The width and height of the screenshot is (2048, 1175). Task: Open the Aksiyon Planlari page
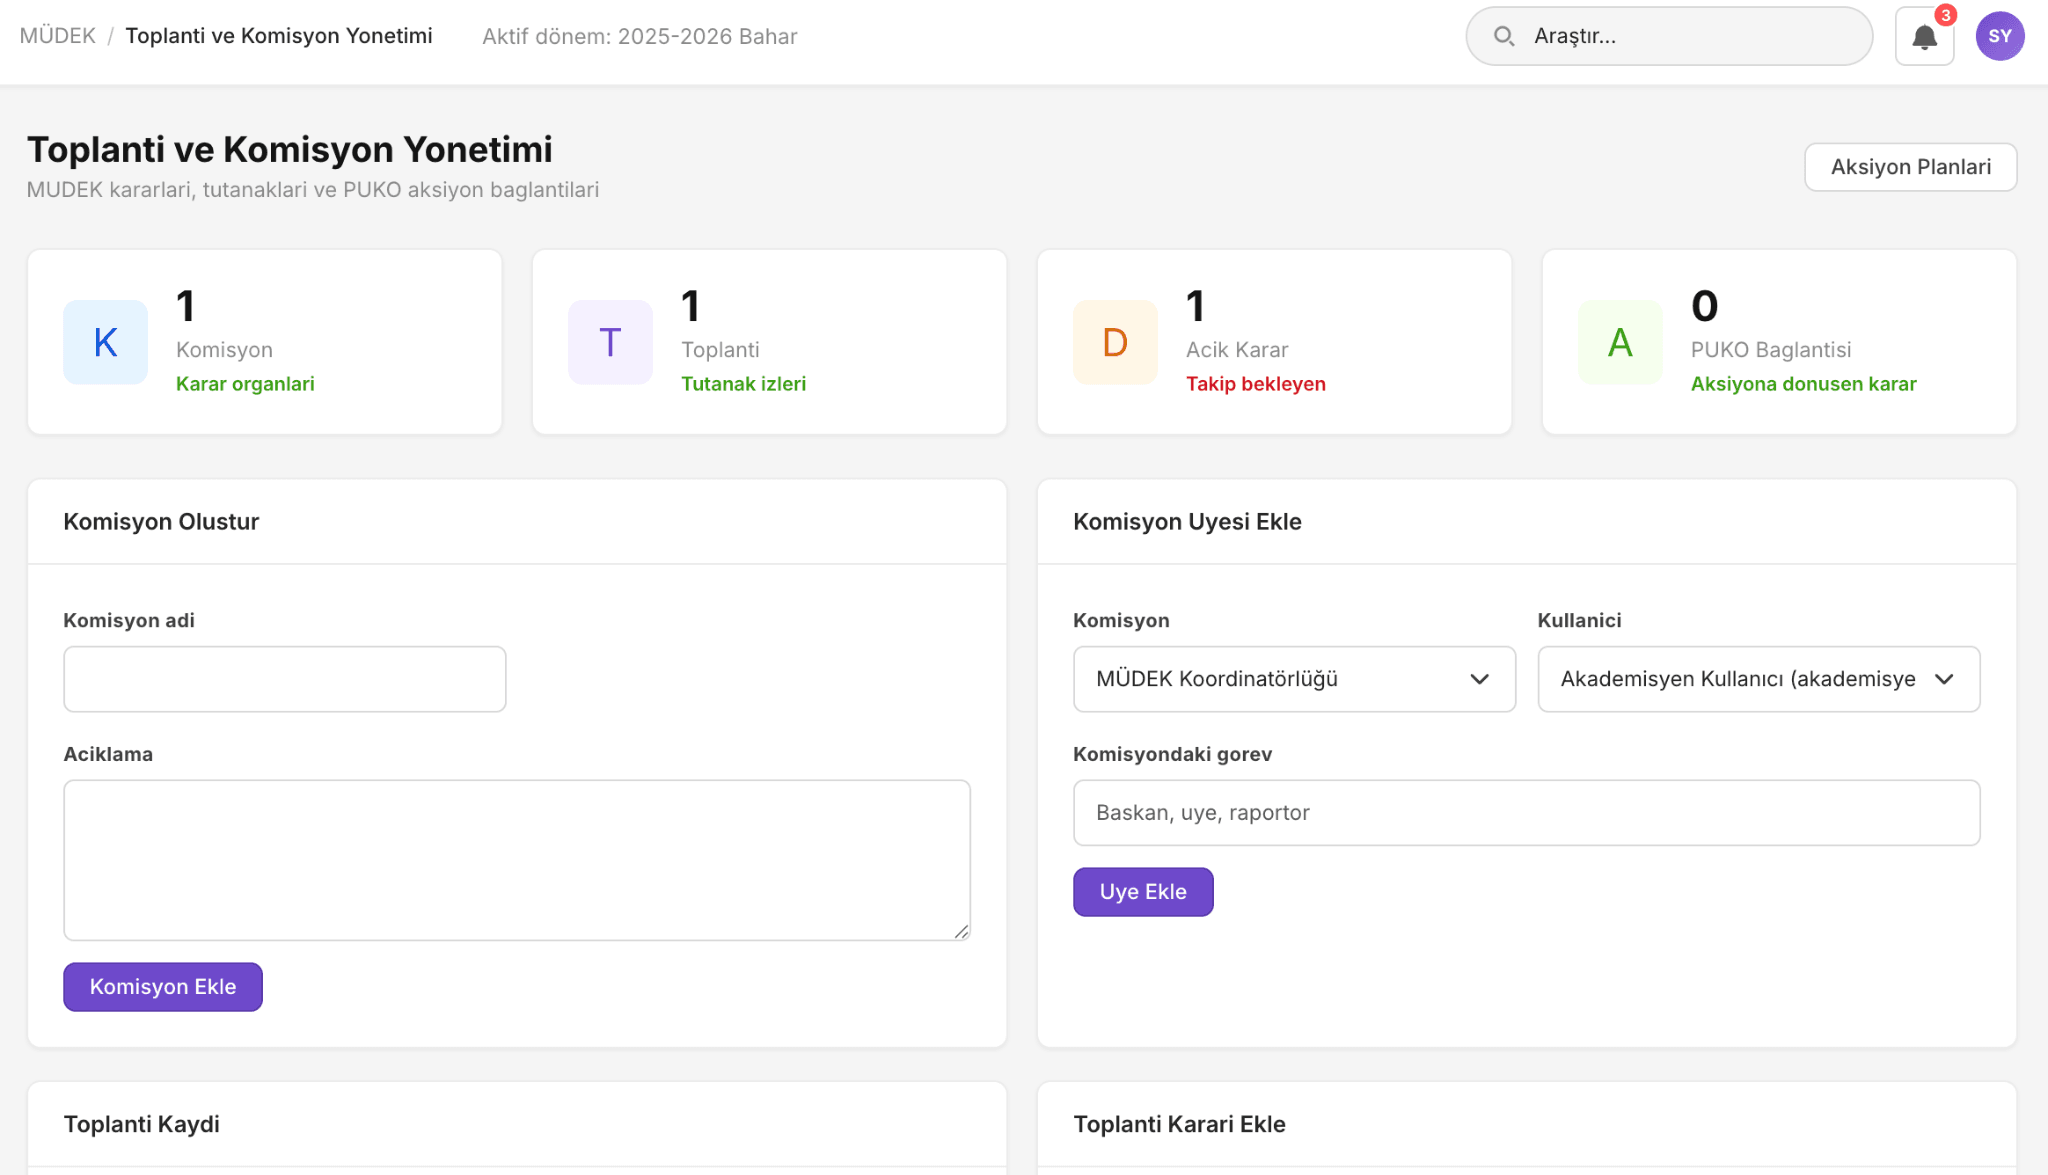click(x=1910, y=167)
